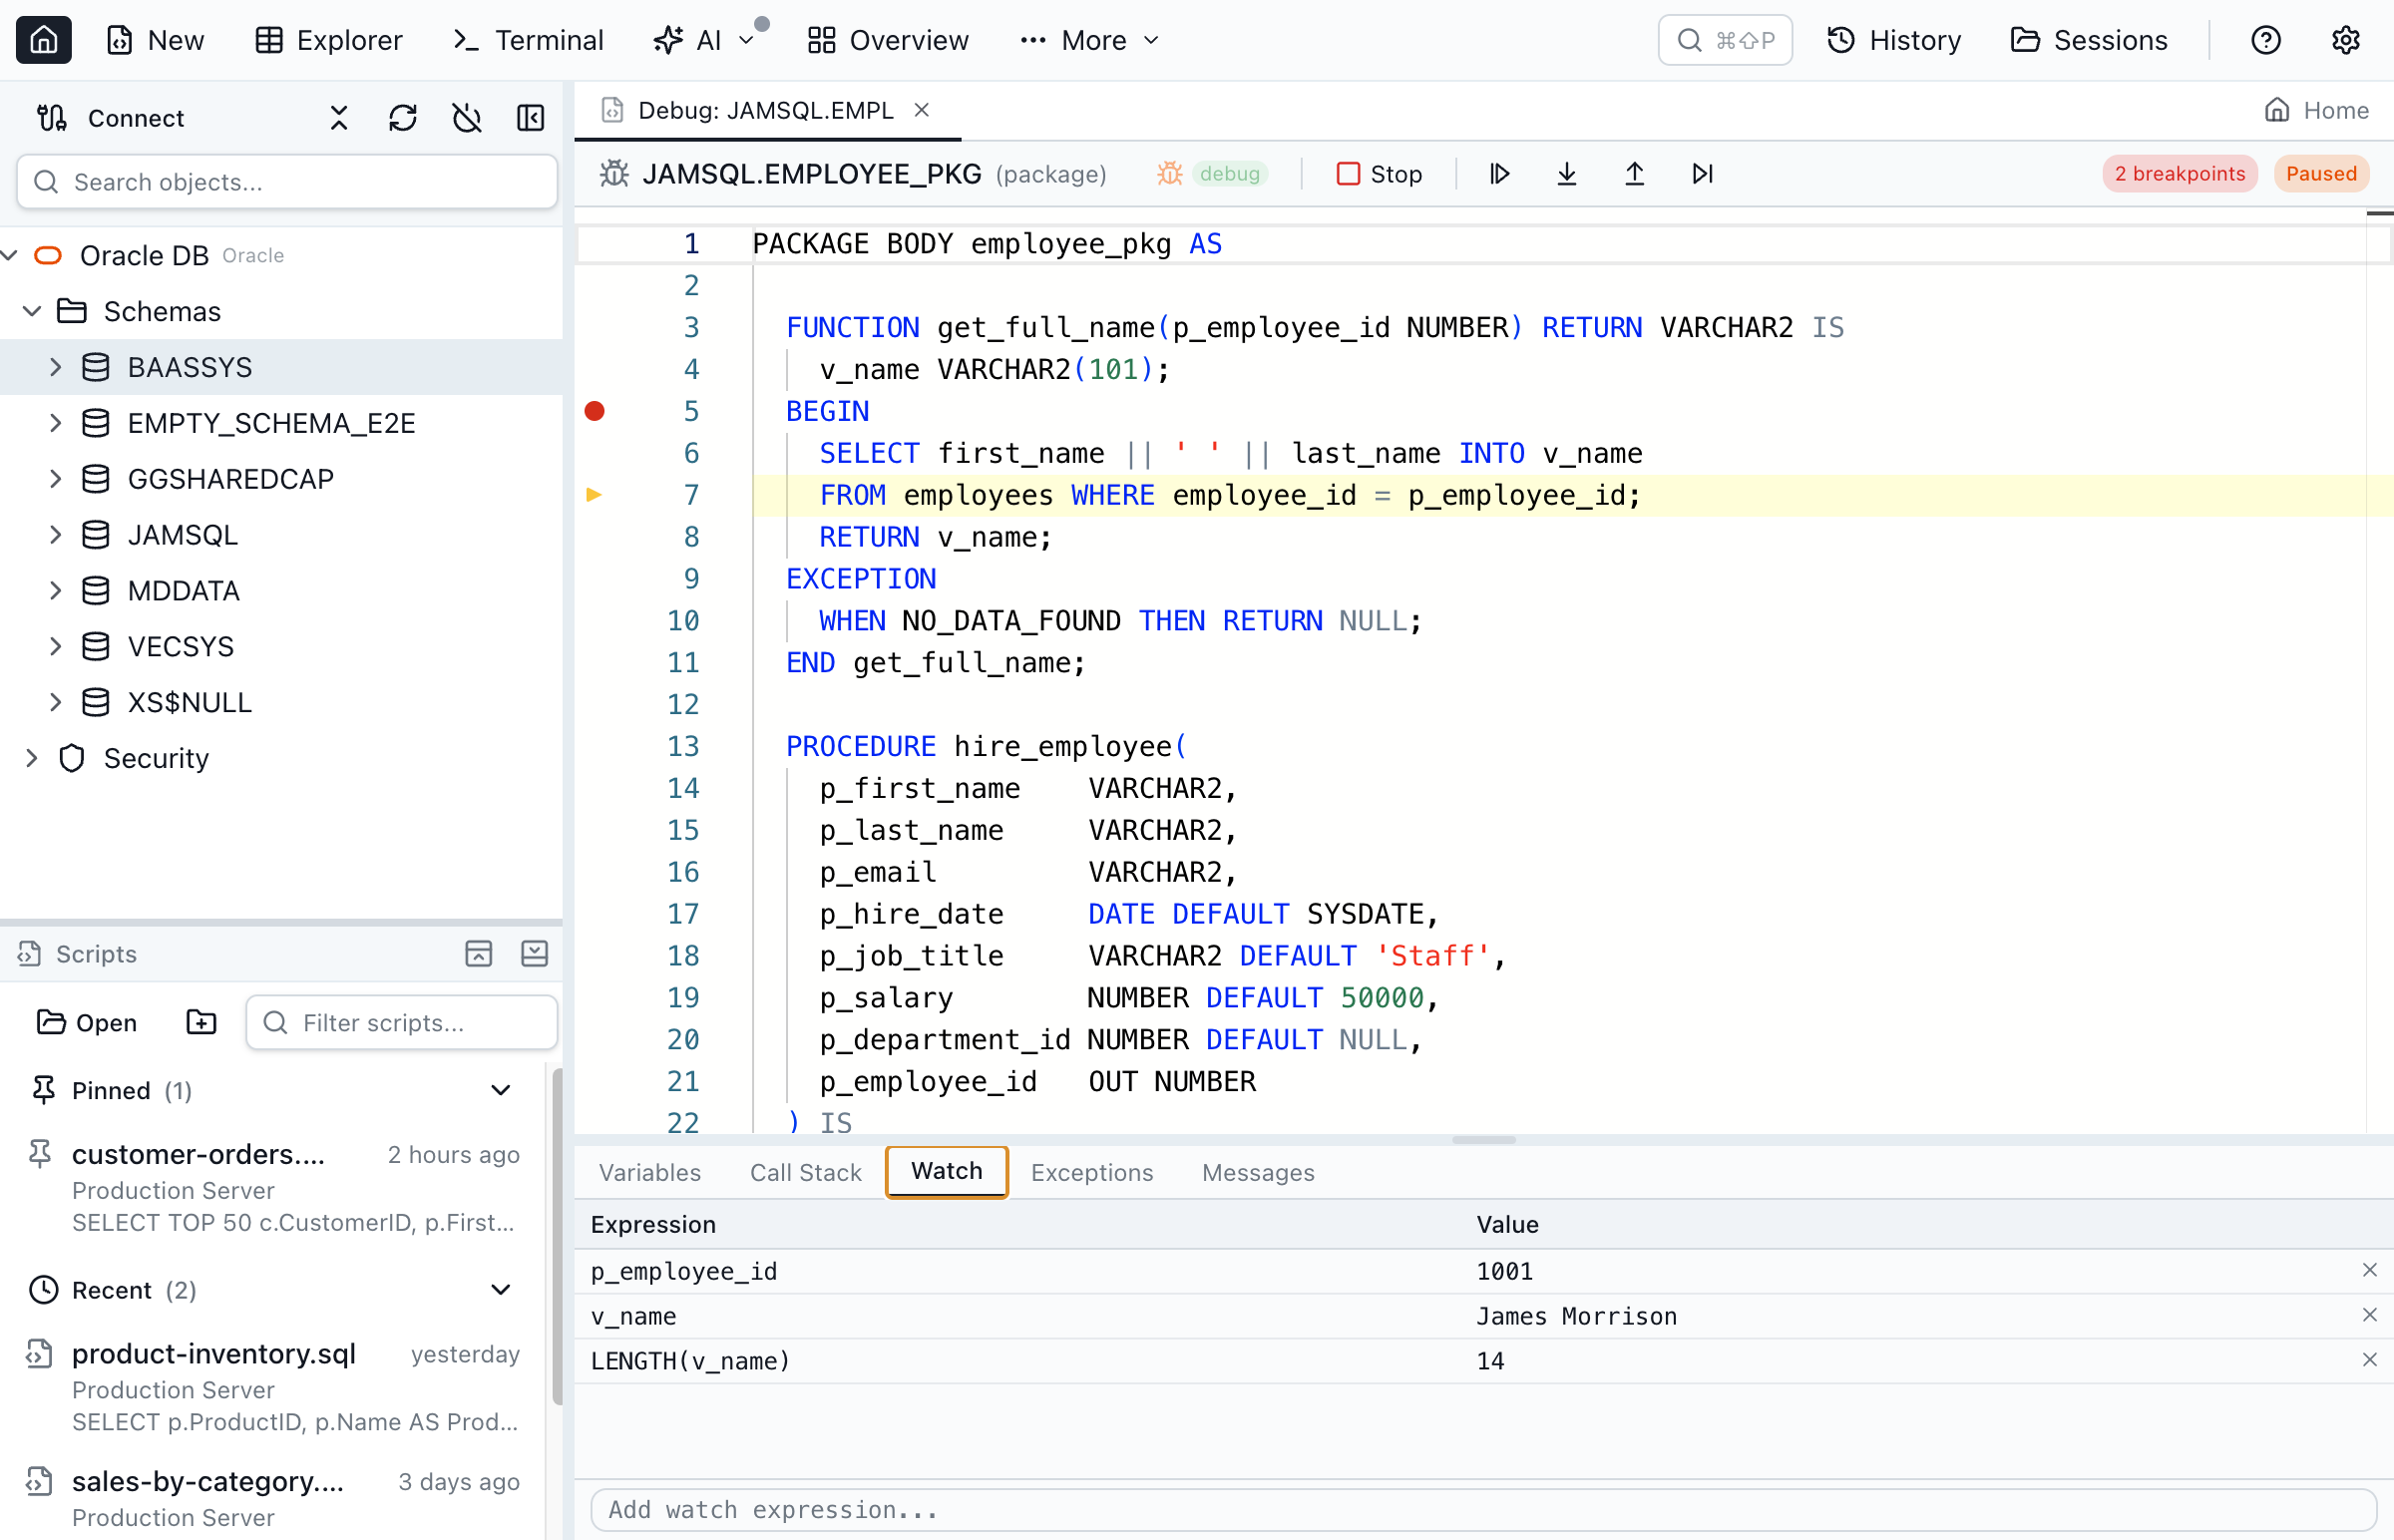
Task: Open the Terminal
Action: [x=527, y=40]
